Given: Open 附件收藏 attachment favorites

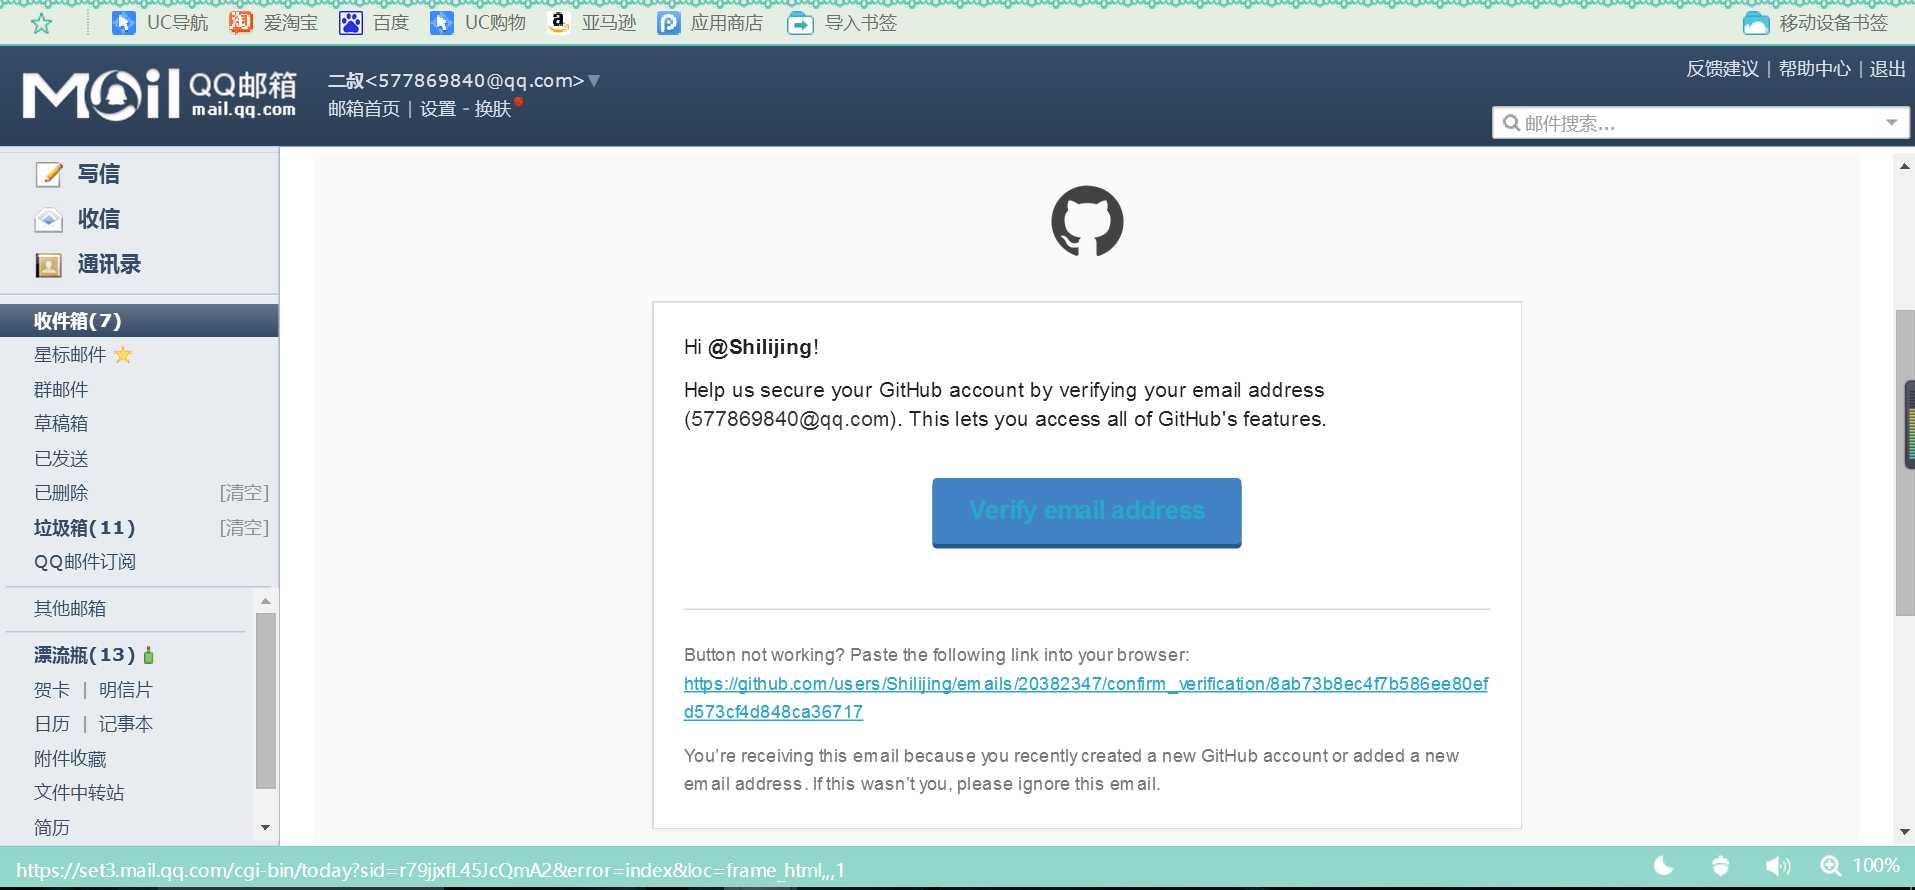Looking at the screenshot, I should click(x=70, y=759).
